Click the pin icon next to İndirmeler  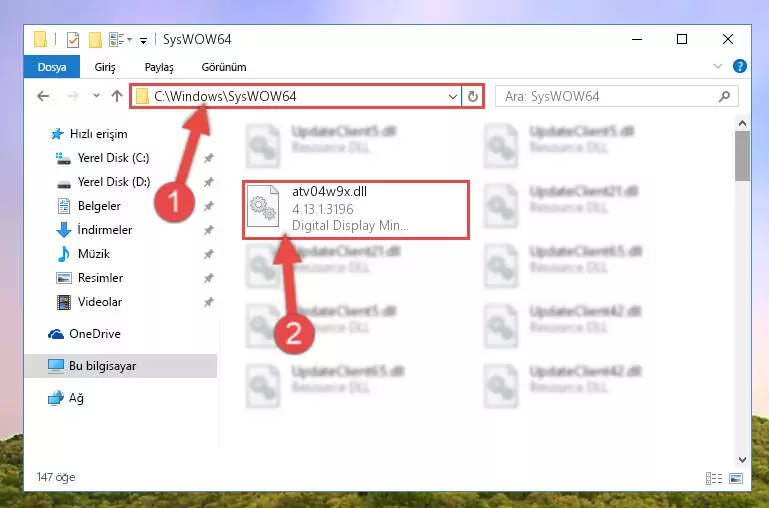coord(209,230)
